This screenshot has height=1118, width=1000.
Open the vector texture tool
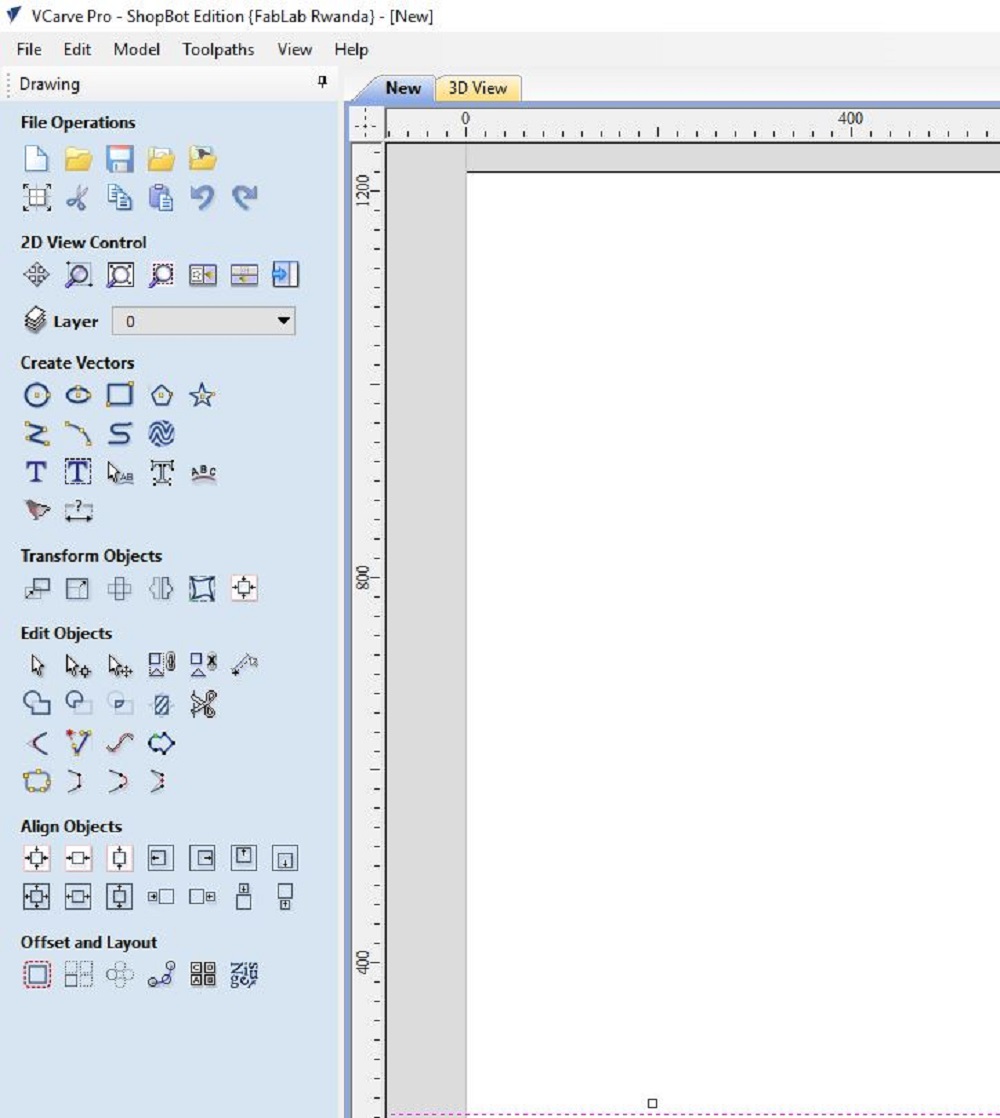coord(161,434)
